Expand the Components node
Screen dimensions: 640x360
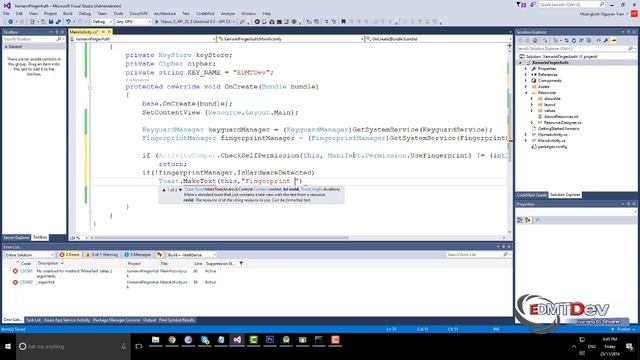point(526,80)
